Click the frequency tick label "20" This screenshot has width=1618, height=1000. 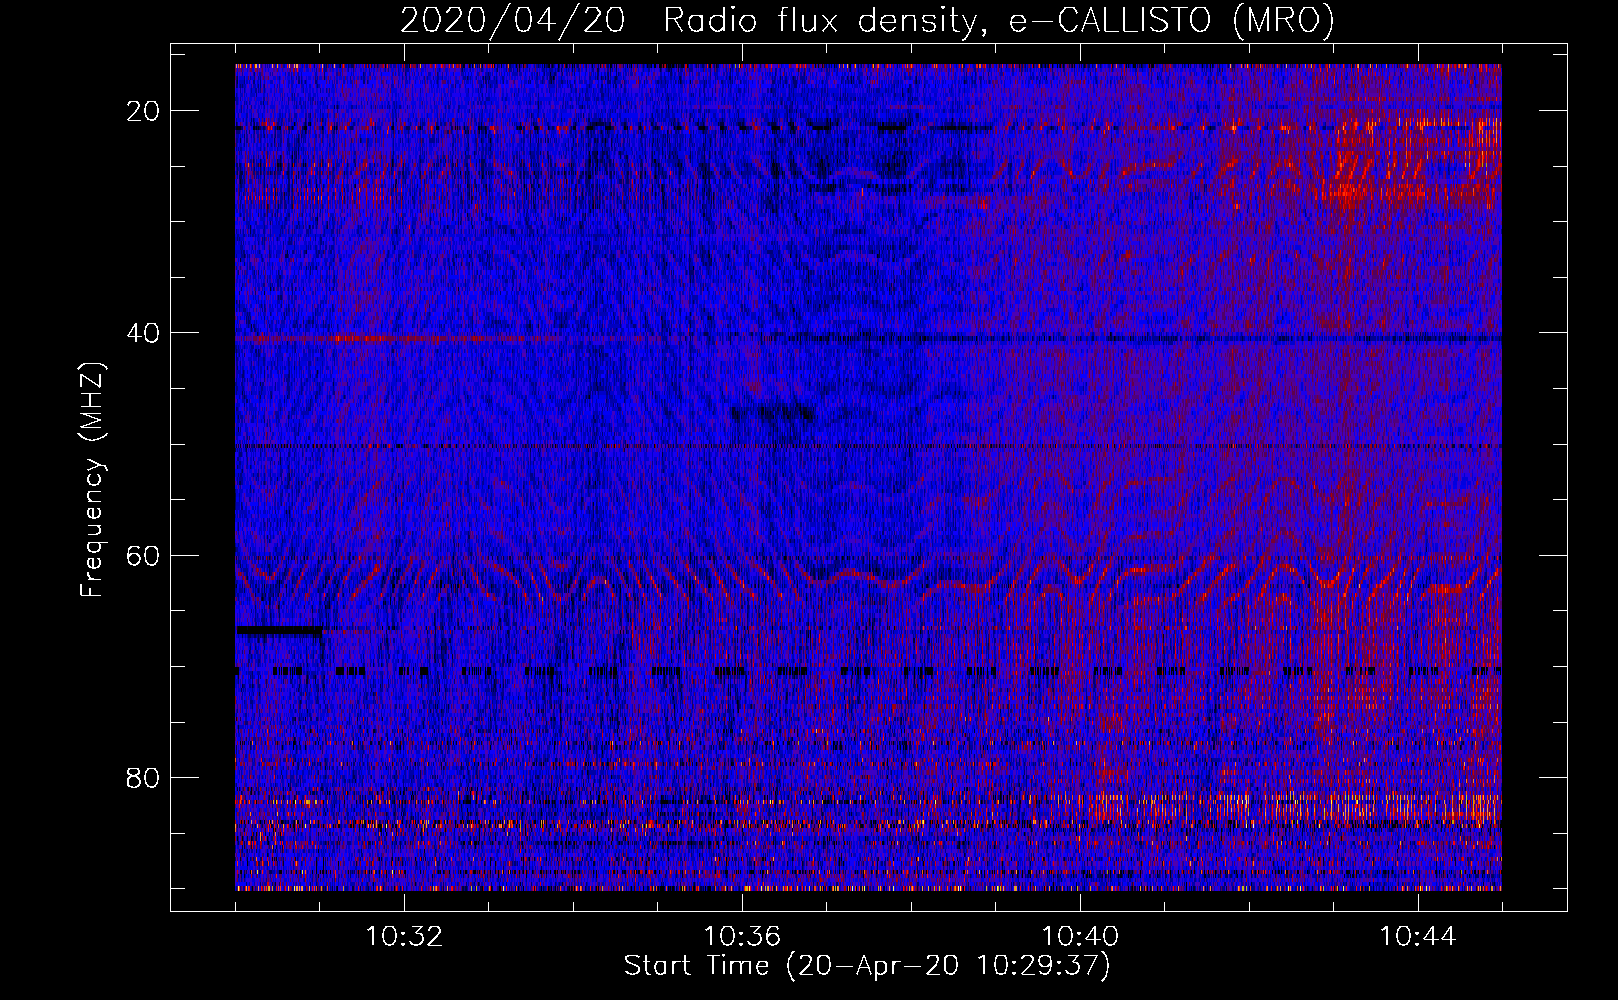click(x=144, y=111)
